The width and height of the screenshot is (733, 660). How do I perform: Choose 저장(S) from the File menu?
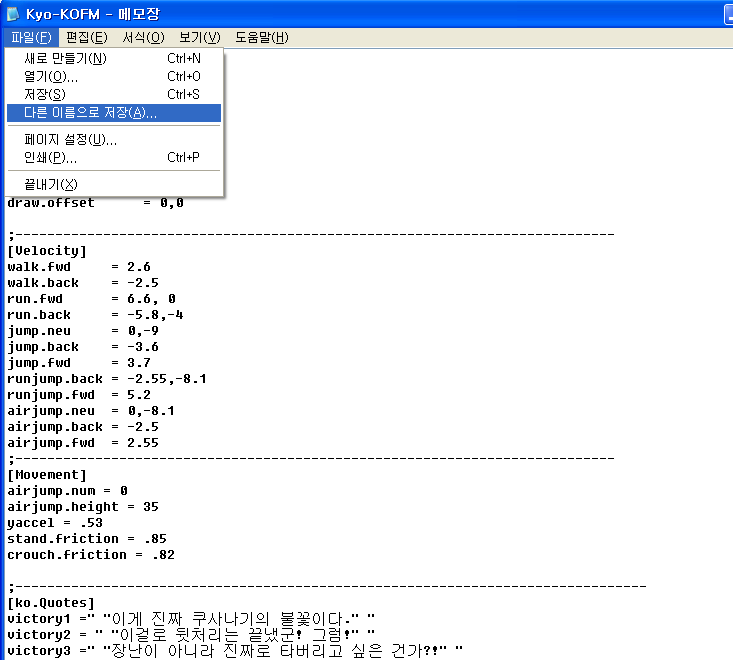(114, 94)
